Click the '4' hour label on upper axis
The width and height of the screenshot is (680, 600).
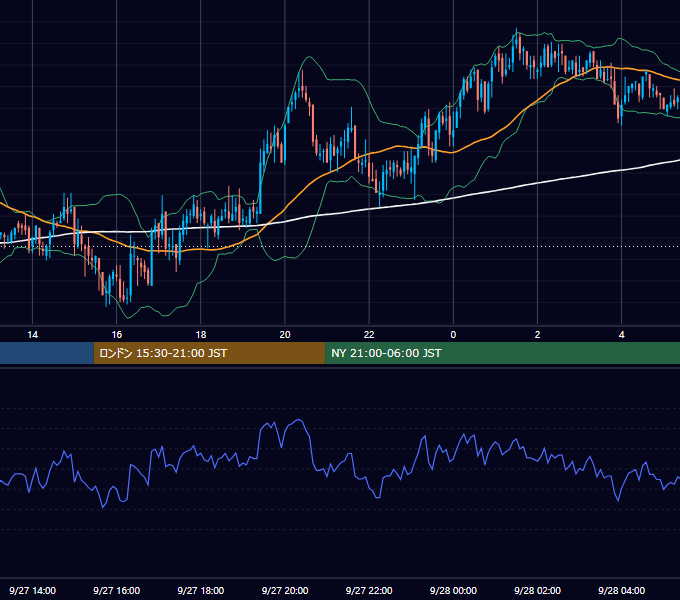pos(621,335)
